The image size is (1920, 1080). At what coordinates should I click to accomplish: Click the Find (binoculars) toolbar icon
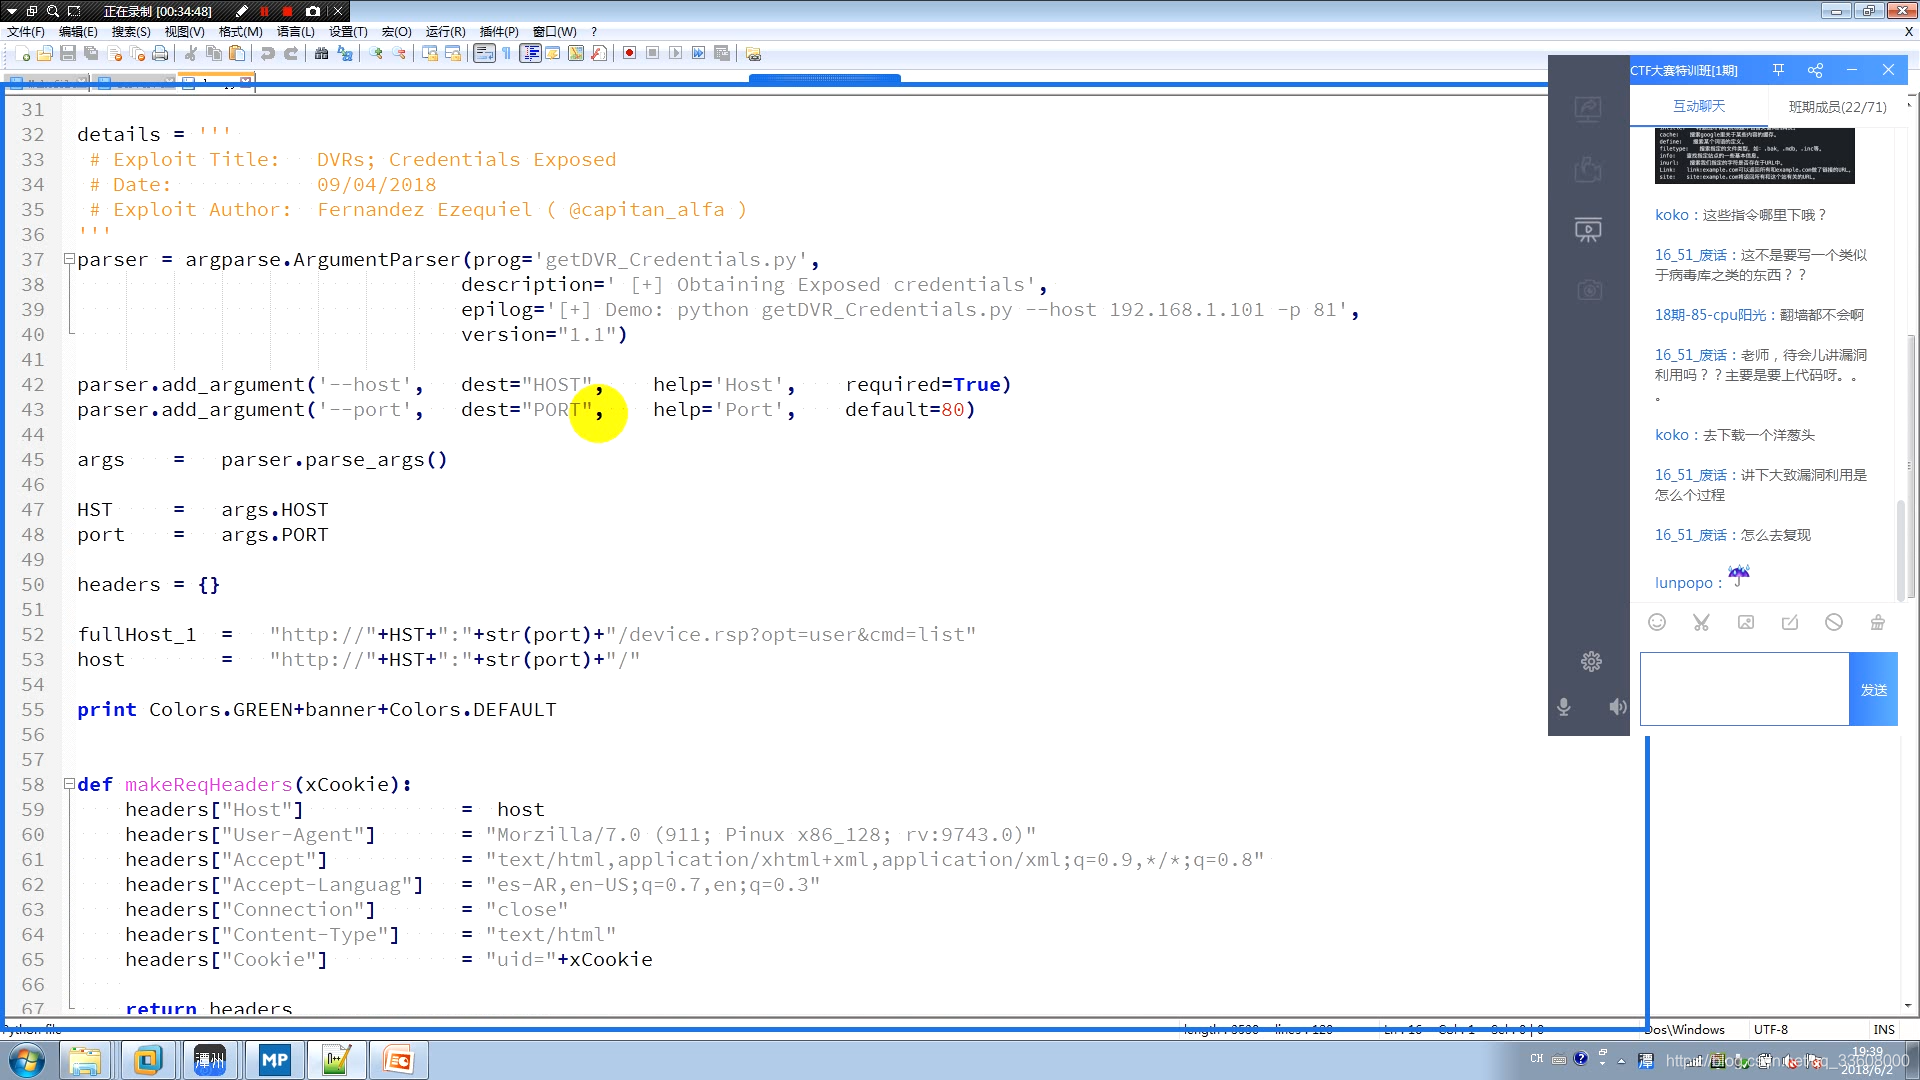321,53
